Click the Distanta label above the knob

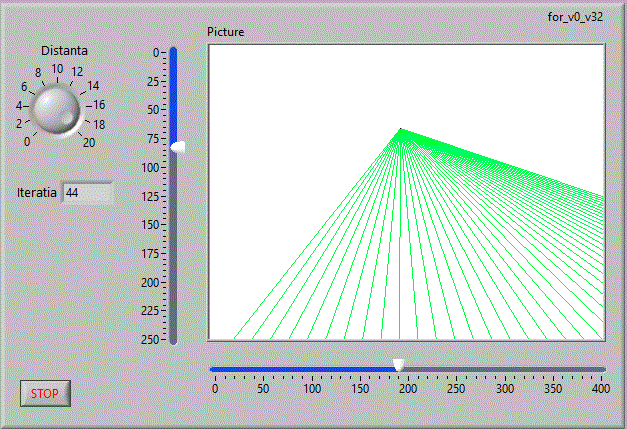point(64,50)
